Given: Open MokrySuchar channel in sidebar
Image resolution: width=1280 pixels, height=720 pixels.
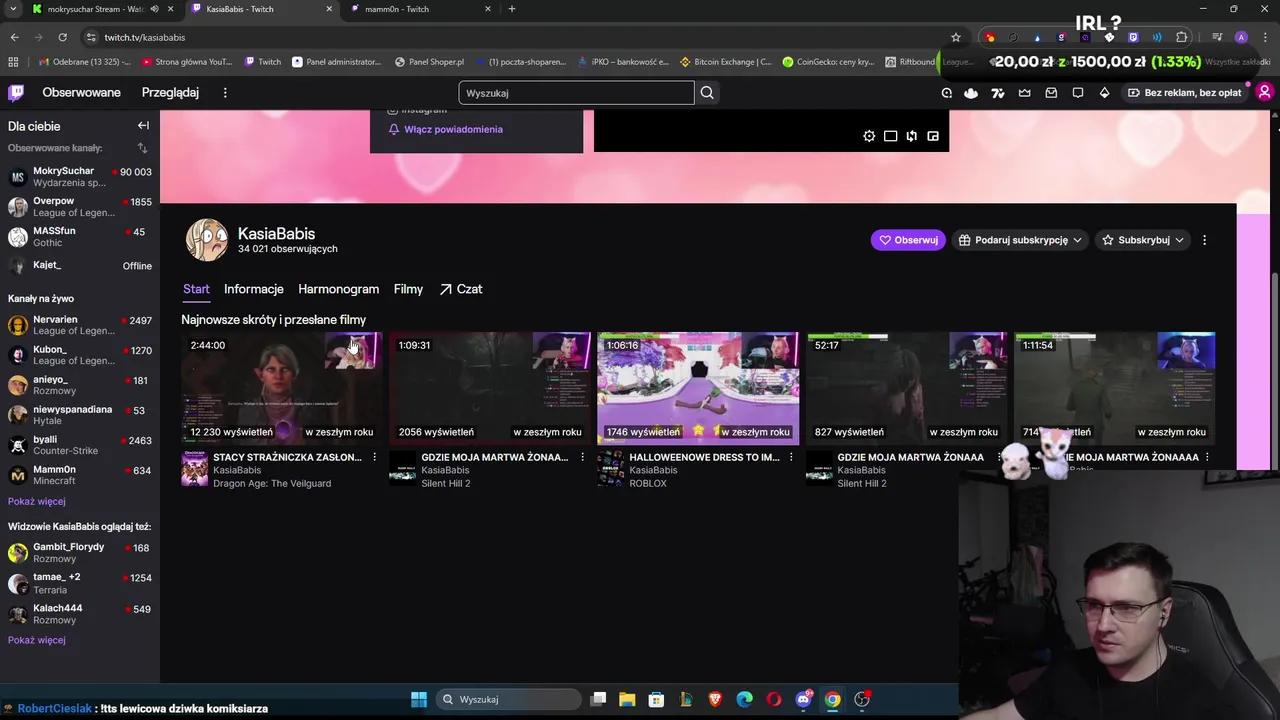Looking at the screenshot, I should 80,177.
